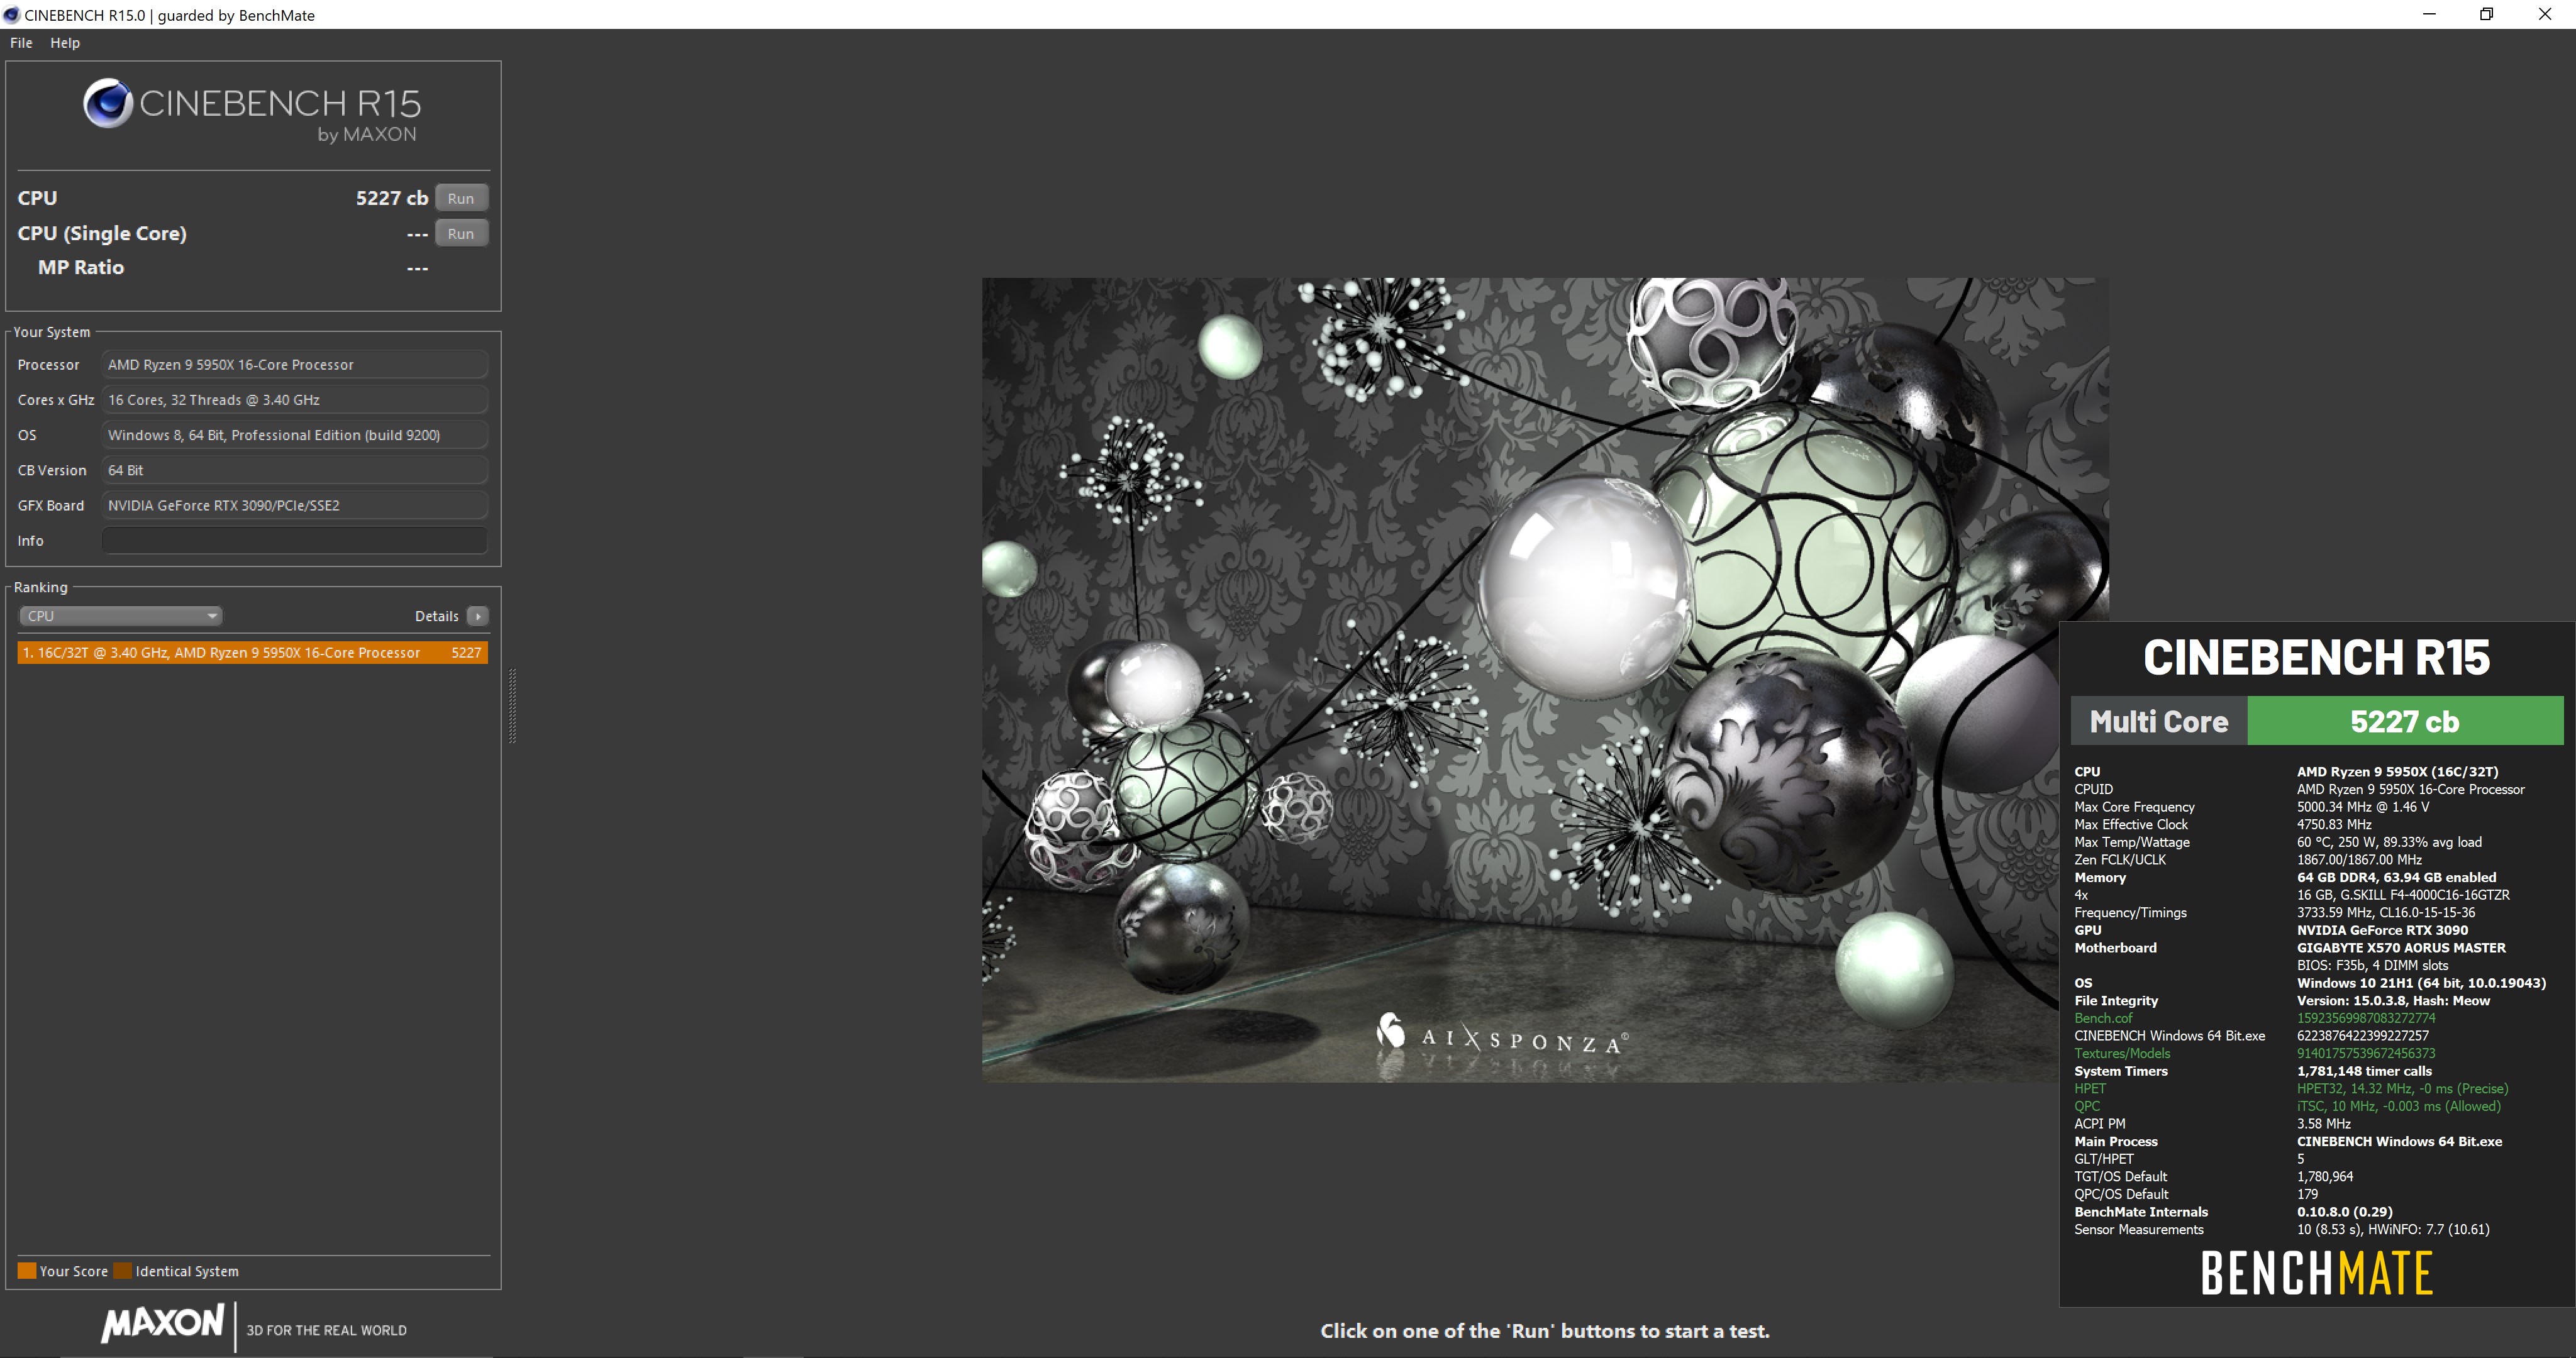
Task: Click the panel splitter handle beside ranking
Action: click(x=513, y=706)
